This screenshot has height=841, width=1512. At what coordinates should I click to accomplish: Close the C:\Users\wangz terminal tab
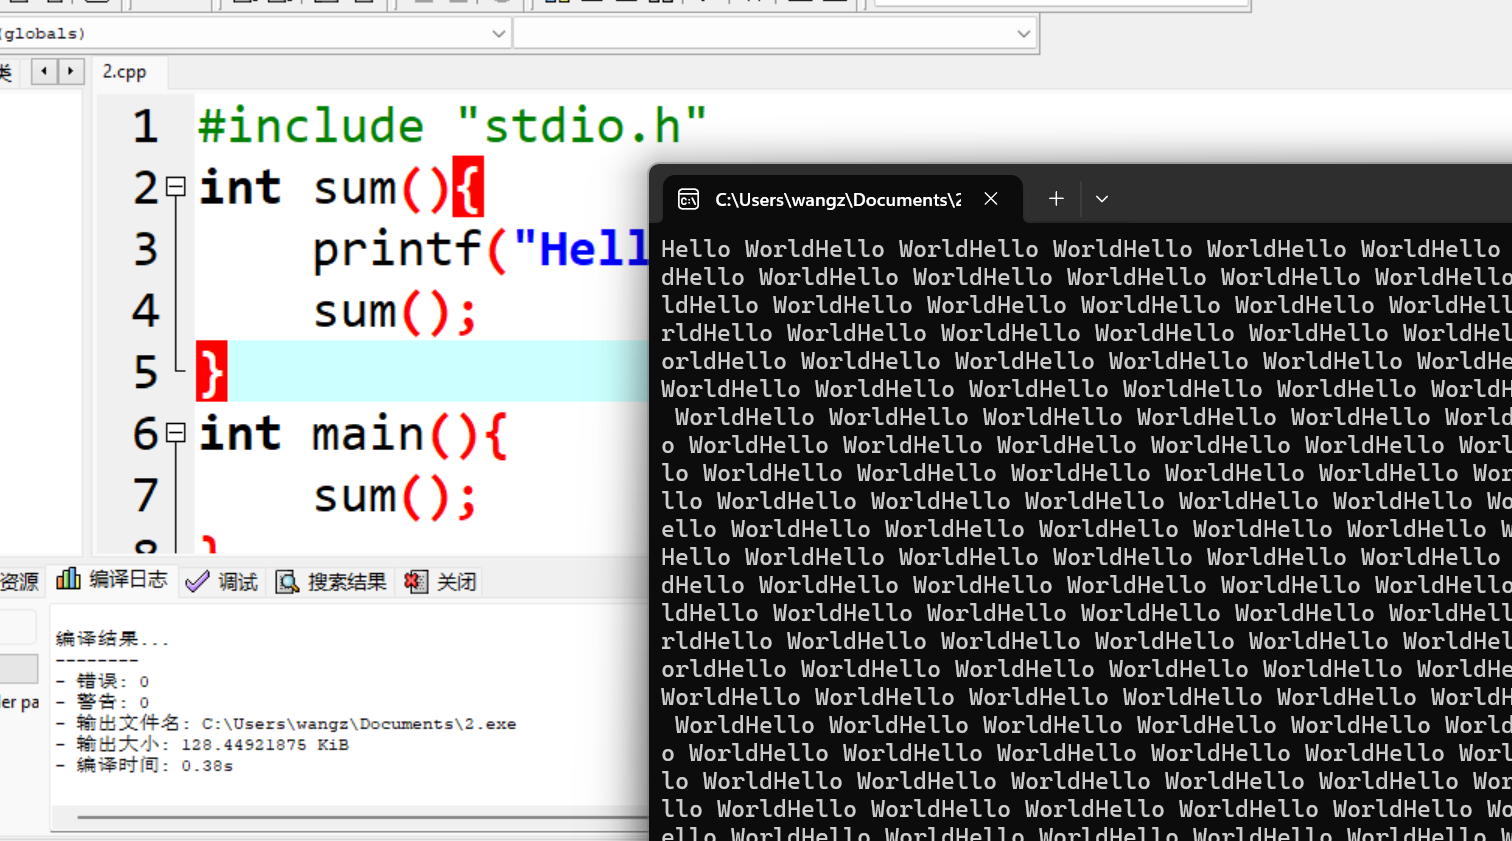991,199
